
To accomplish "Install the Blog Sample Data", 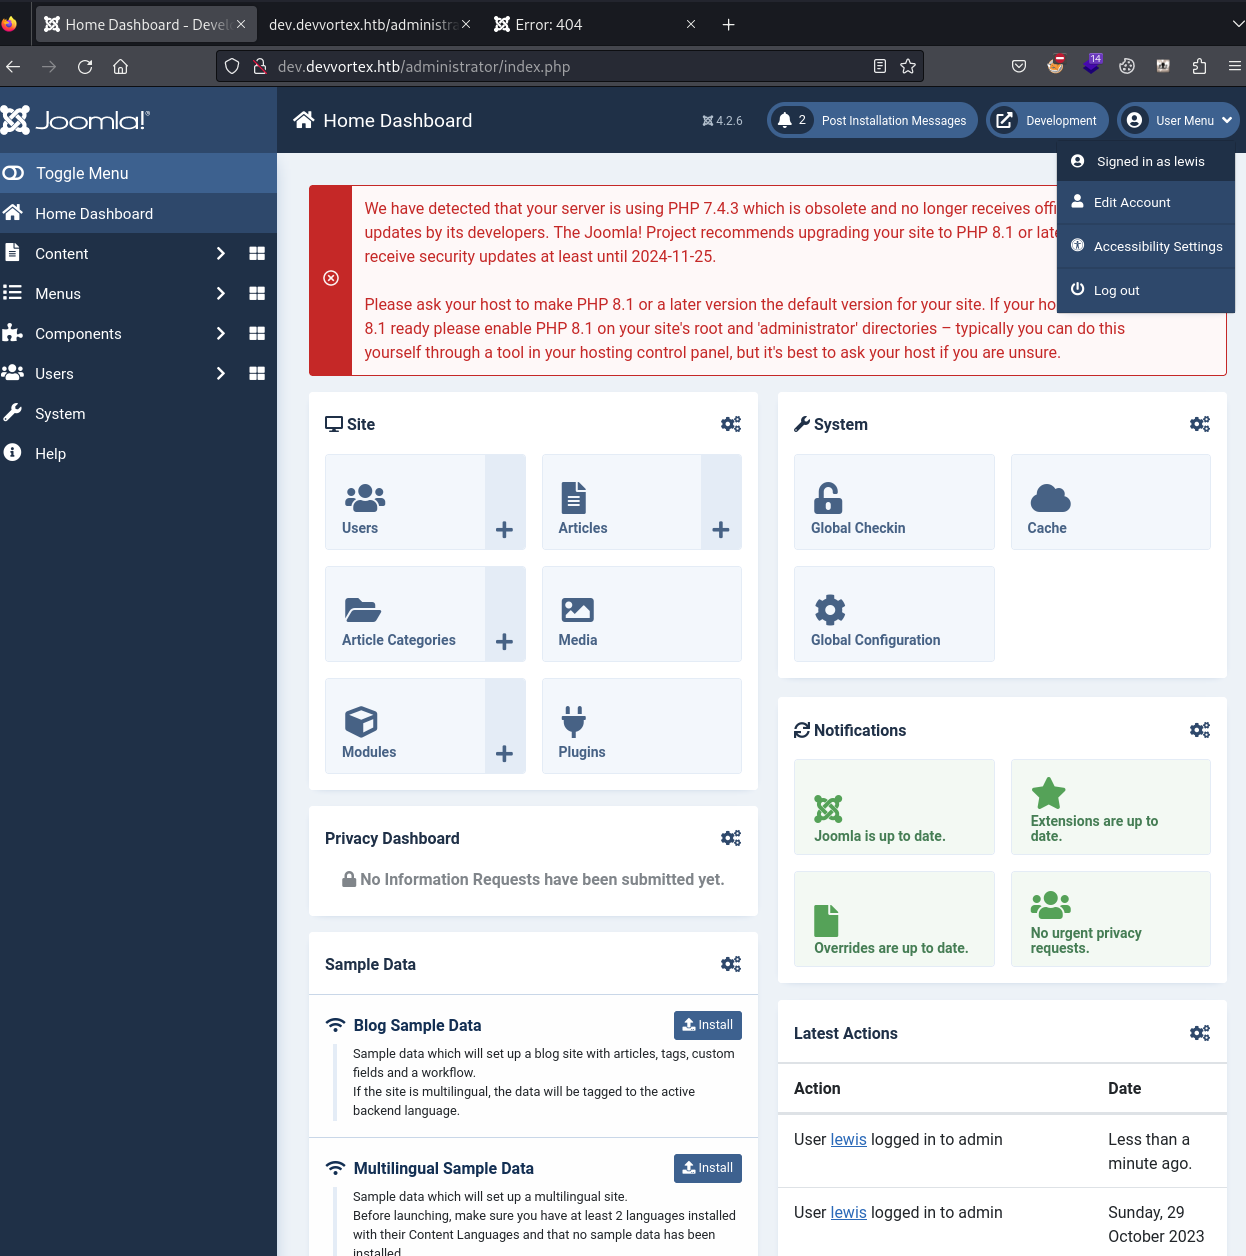I will [707, 1025].
